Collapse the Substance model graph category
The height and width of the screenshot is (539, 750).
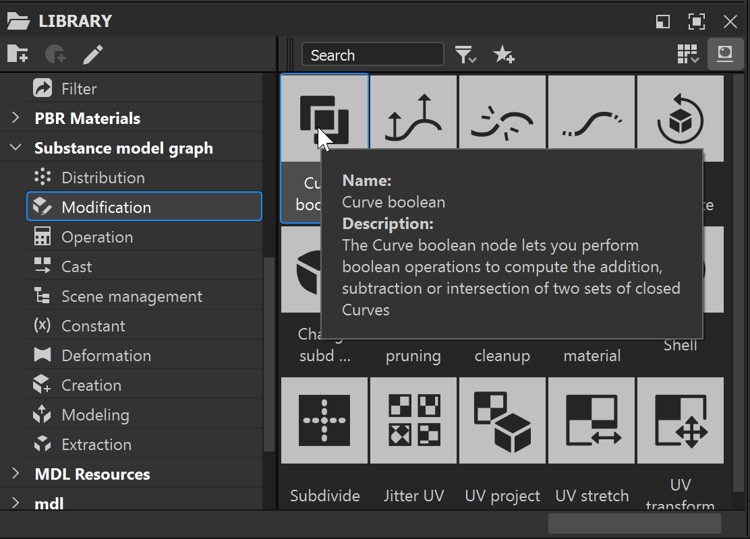coord(15,148)
